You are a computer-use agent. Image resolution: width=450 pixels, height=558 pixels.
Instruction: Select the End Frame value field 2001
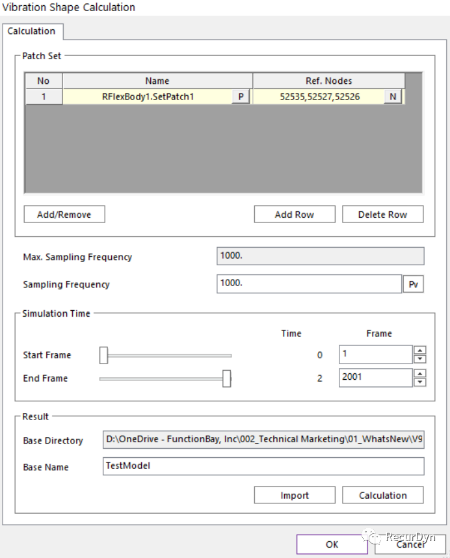point(376,378)
